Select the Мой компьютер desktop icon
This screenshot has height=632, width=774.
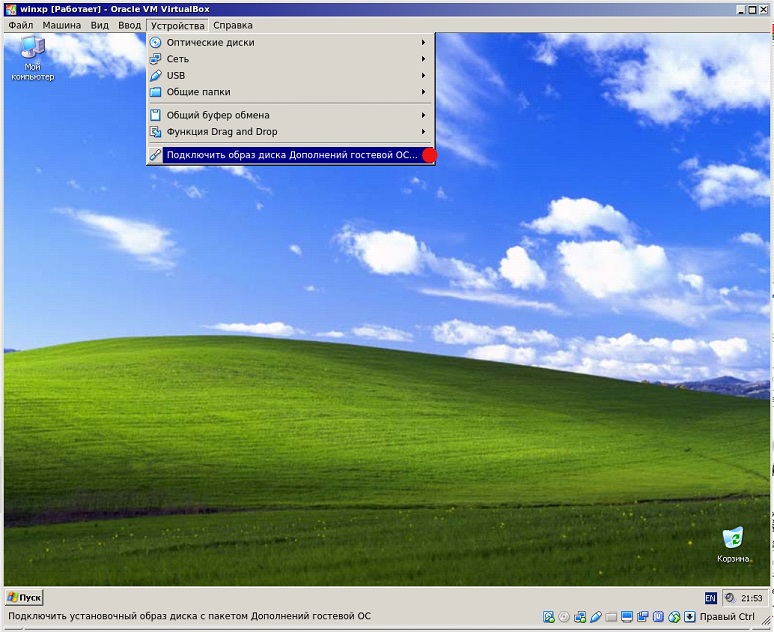32,48
